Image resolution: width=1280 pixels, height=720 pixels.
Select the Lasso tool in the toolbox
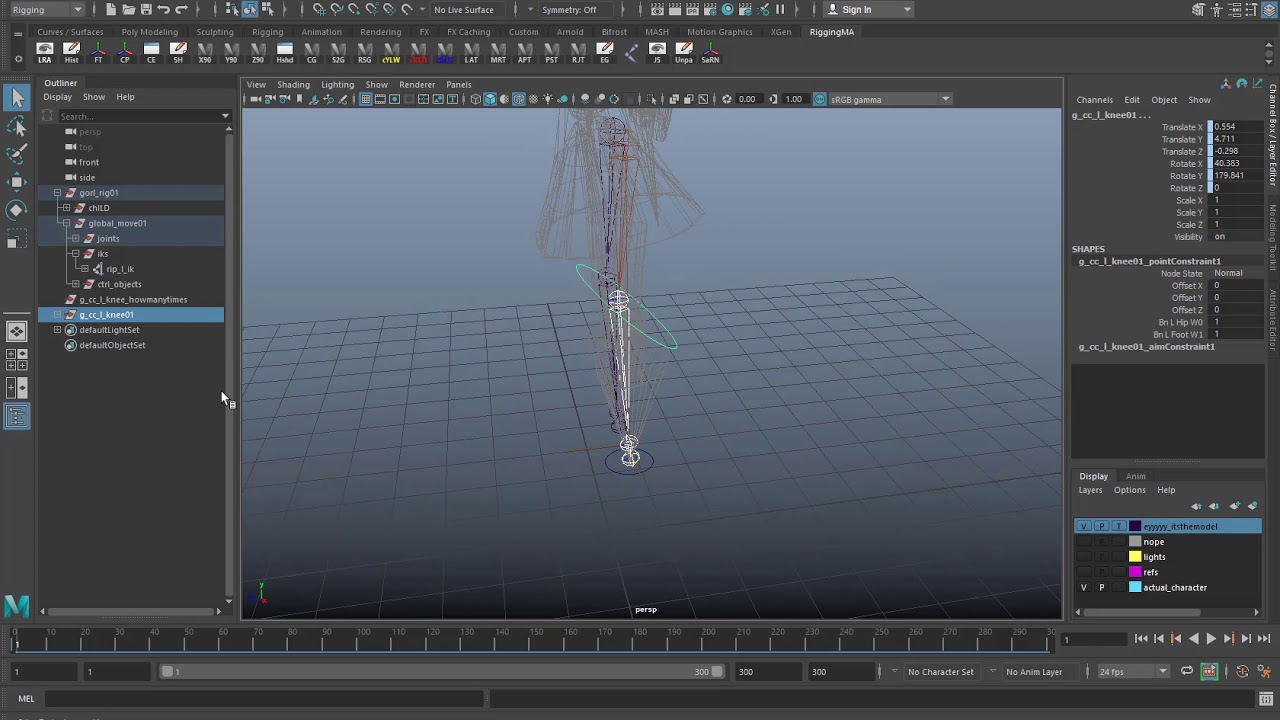click(x=17, y=126)
